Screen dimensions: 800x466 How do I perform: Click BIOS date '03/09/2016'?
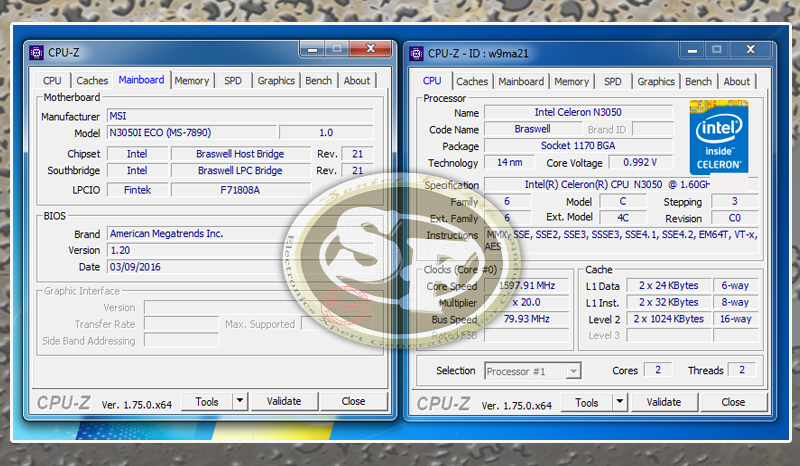tap(240, 267)
